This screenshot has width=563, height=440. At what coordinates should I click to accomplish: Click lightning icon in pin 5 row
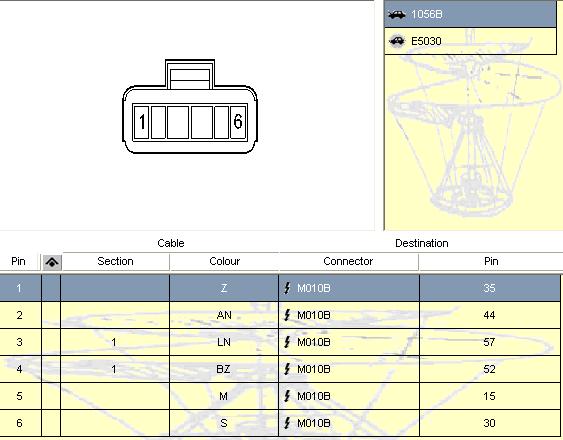(x=287, y=396)
